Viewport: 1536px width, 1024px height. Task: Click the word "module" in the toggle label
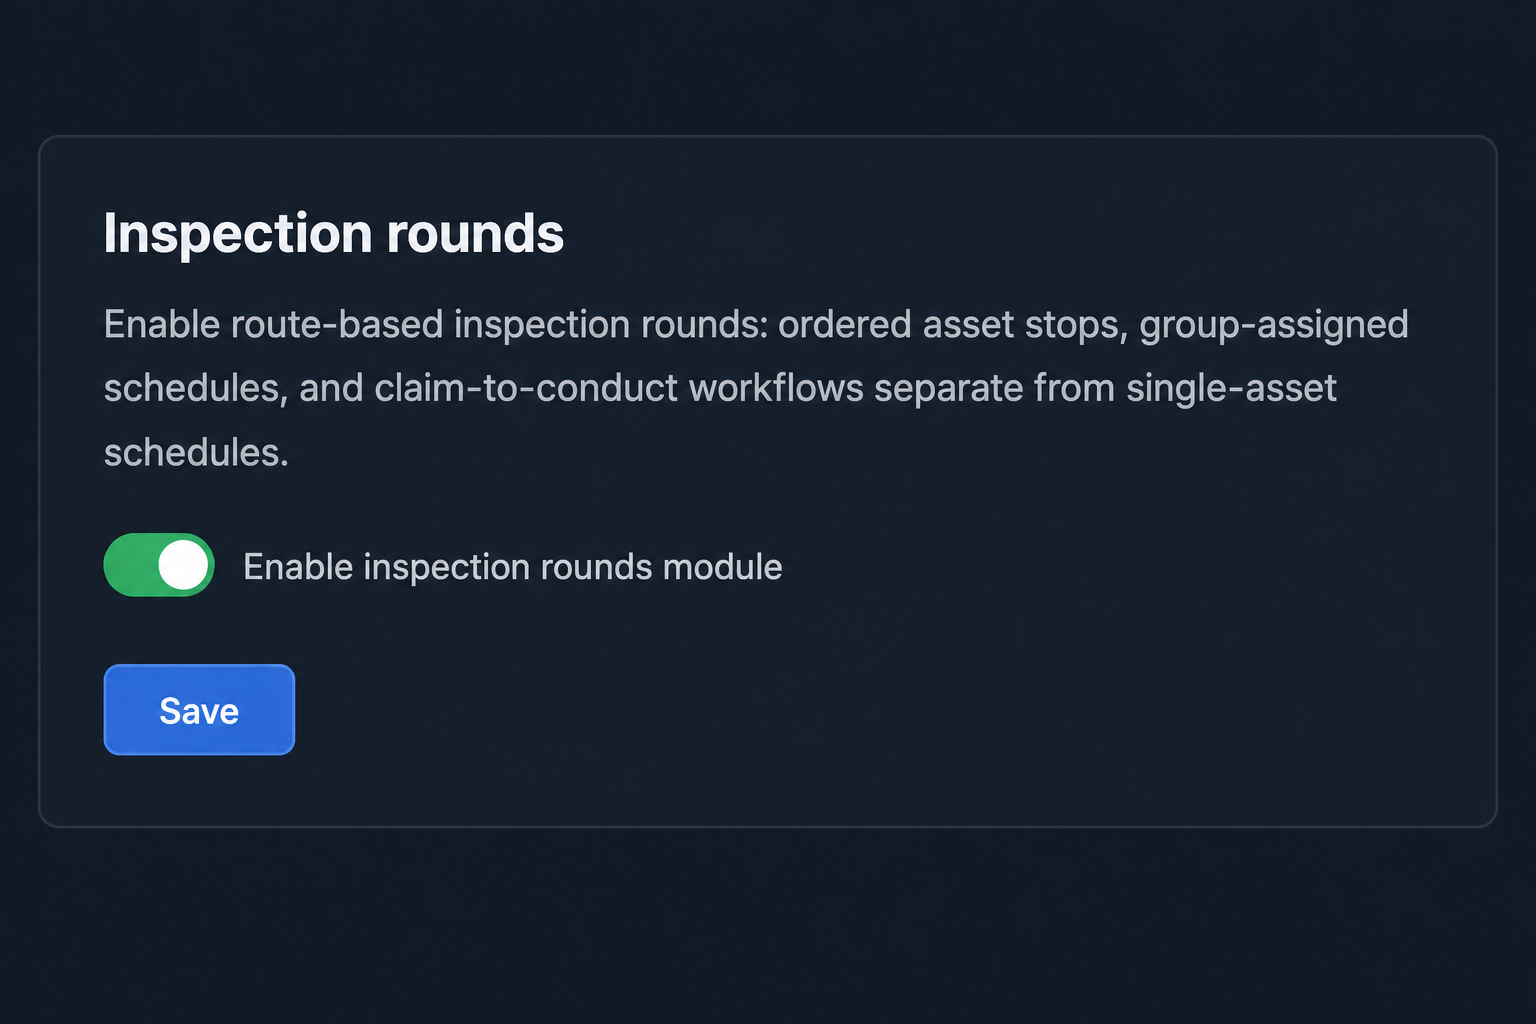[x=722, y=567]
